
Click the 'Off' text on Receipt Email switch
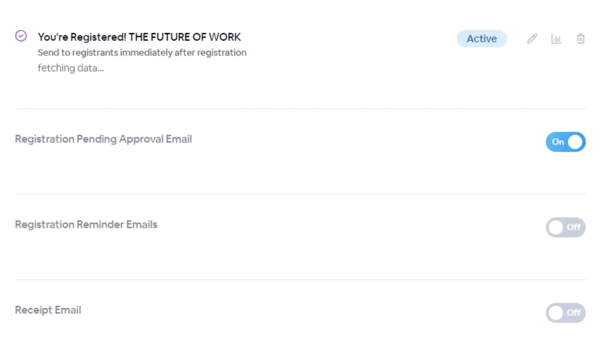(x=574, y=313)
